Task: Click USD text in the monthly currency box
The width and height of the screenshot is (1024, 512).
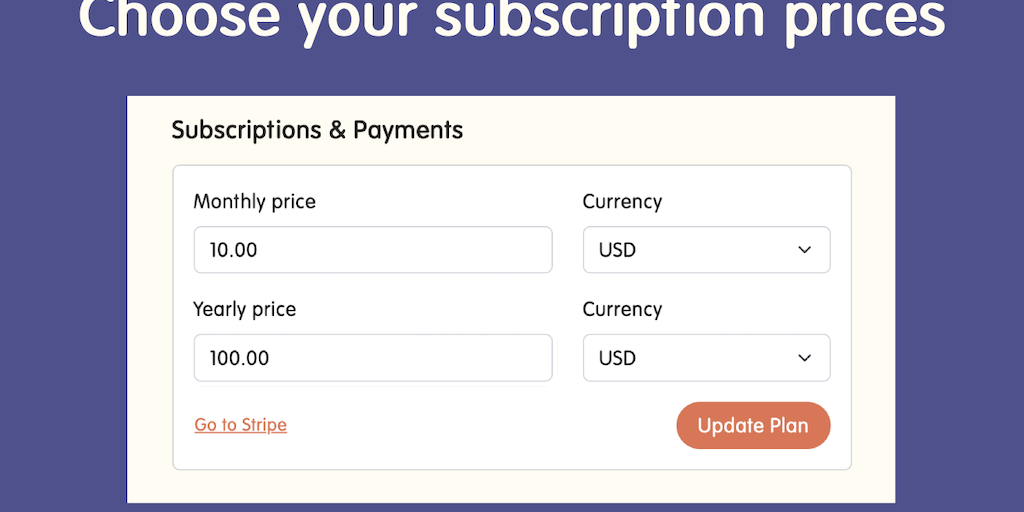Action: pyautogui.click(x=617, y=250)
